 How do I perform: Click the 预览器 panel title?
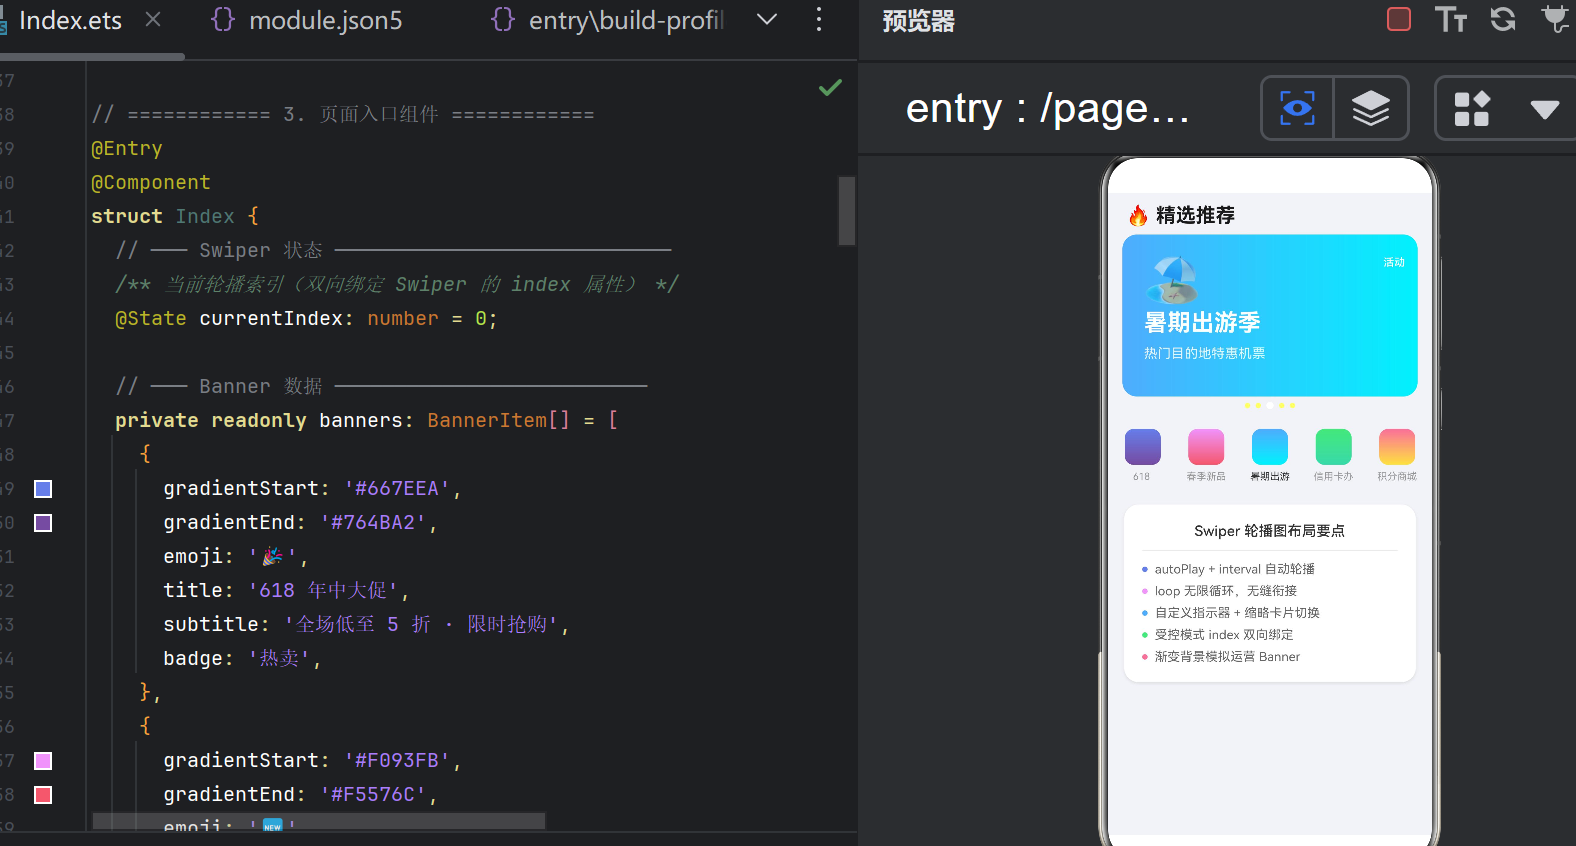pos(918,21)
